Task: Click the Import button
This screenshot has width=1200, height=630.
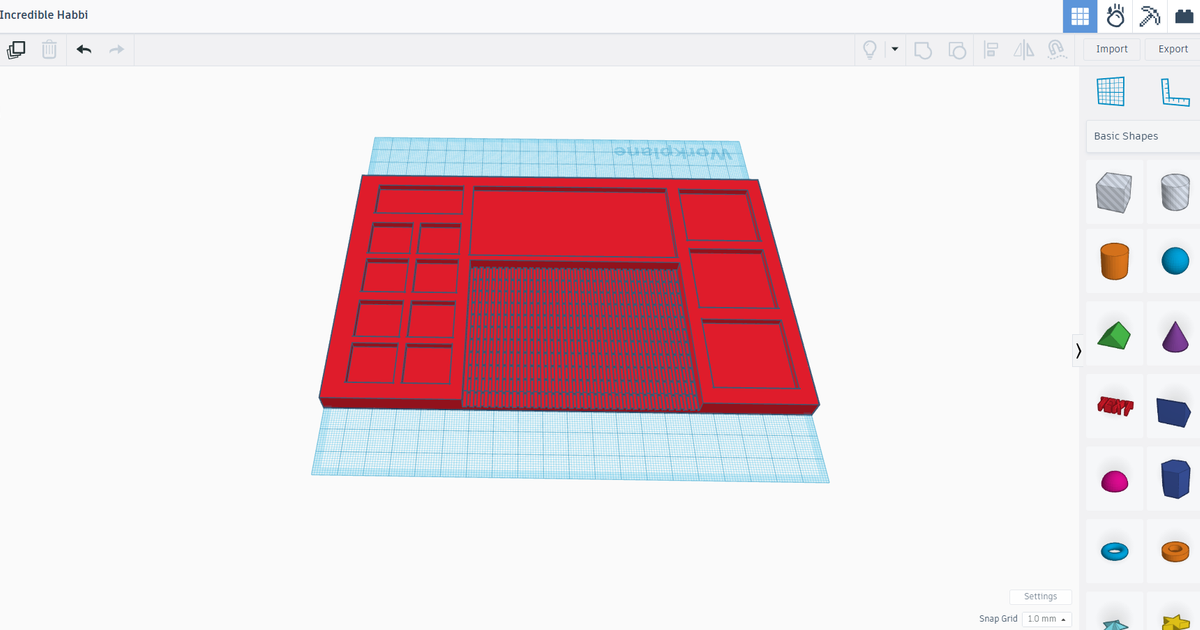Action: 1111,48
